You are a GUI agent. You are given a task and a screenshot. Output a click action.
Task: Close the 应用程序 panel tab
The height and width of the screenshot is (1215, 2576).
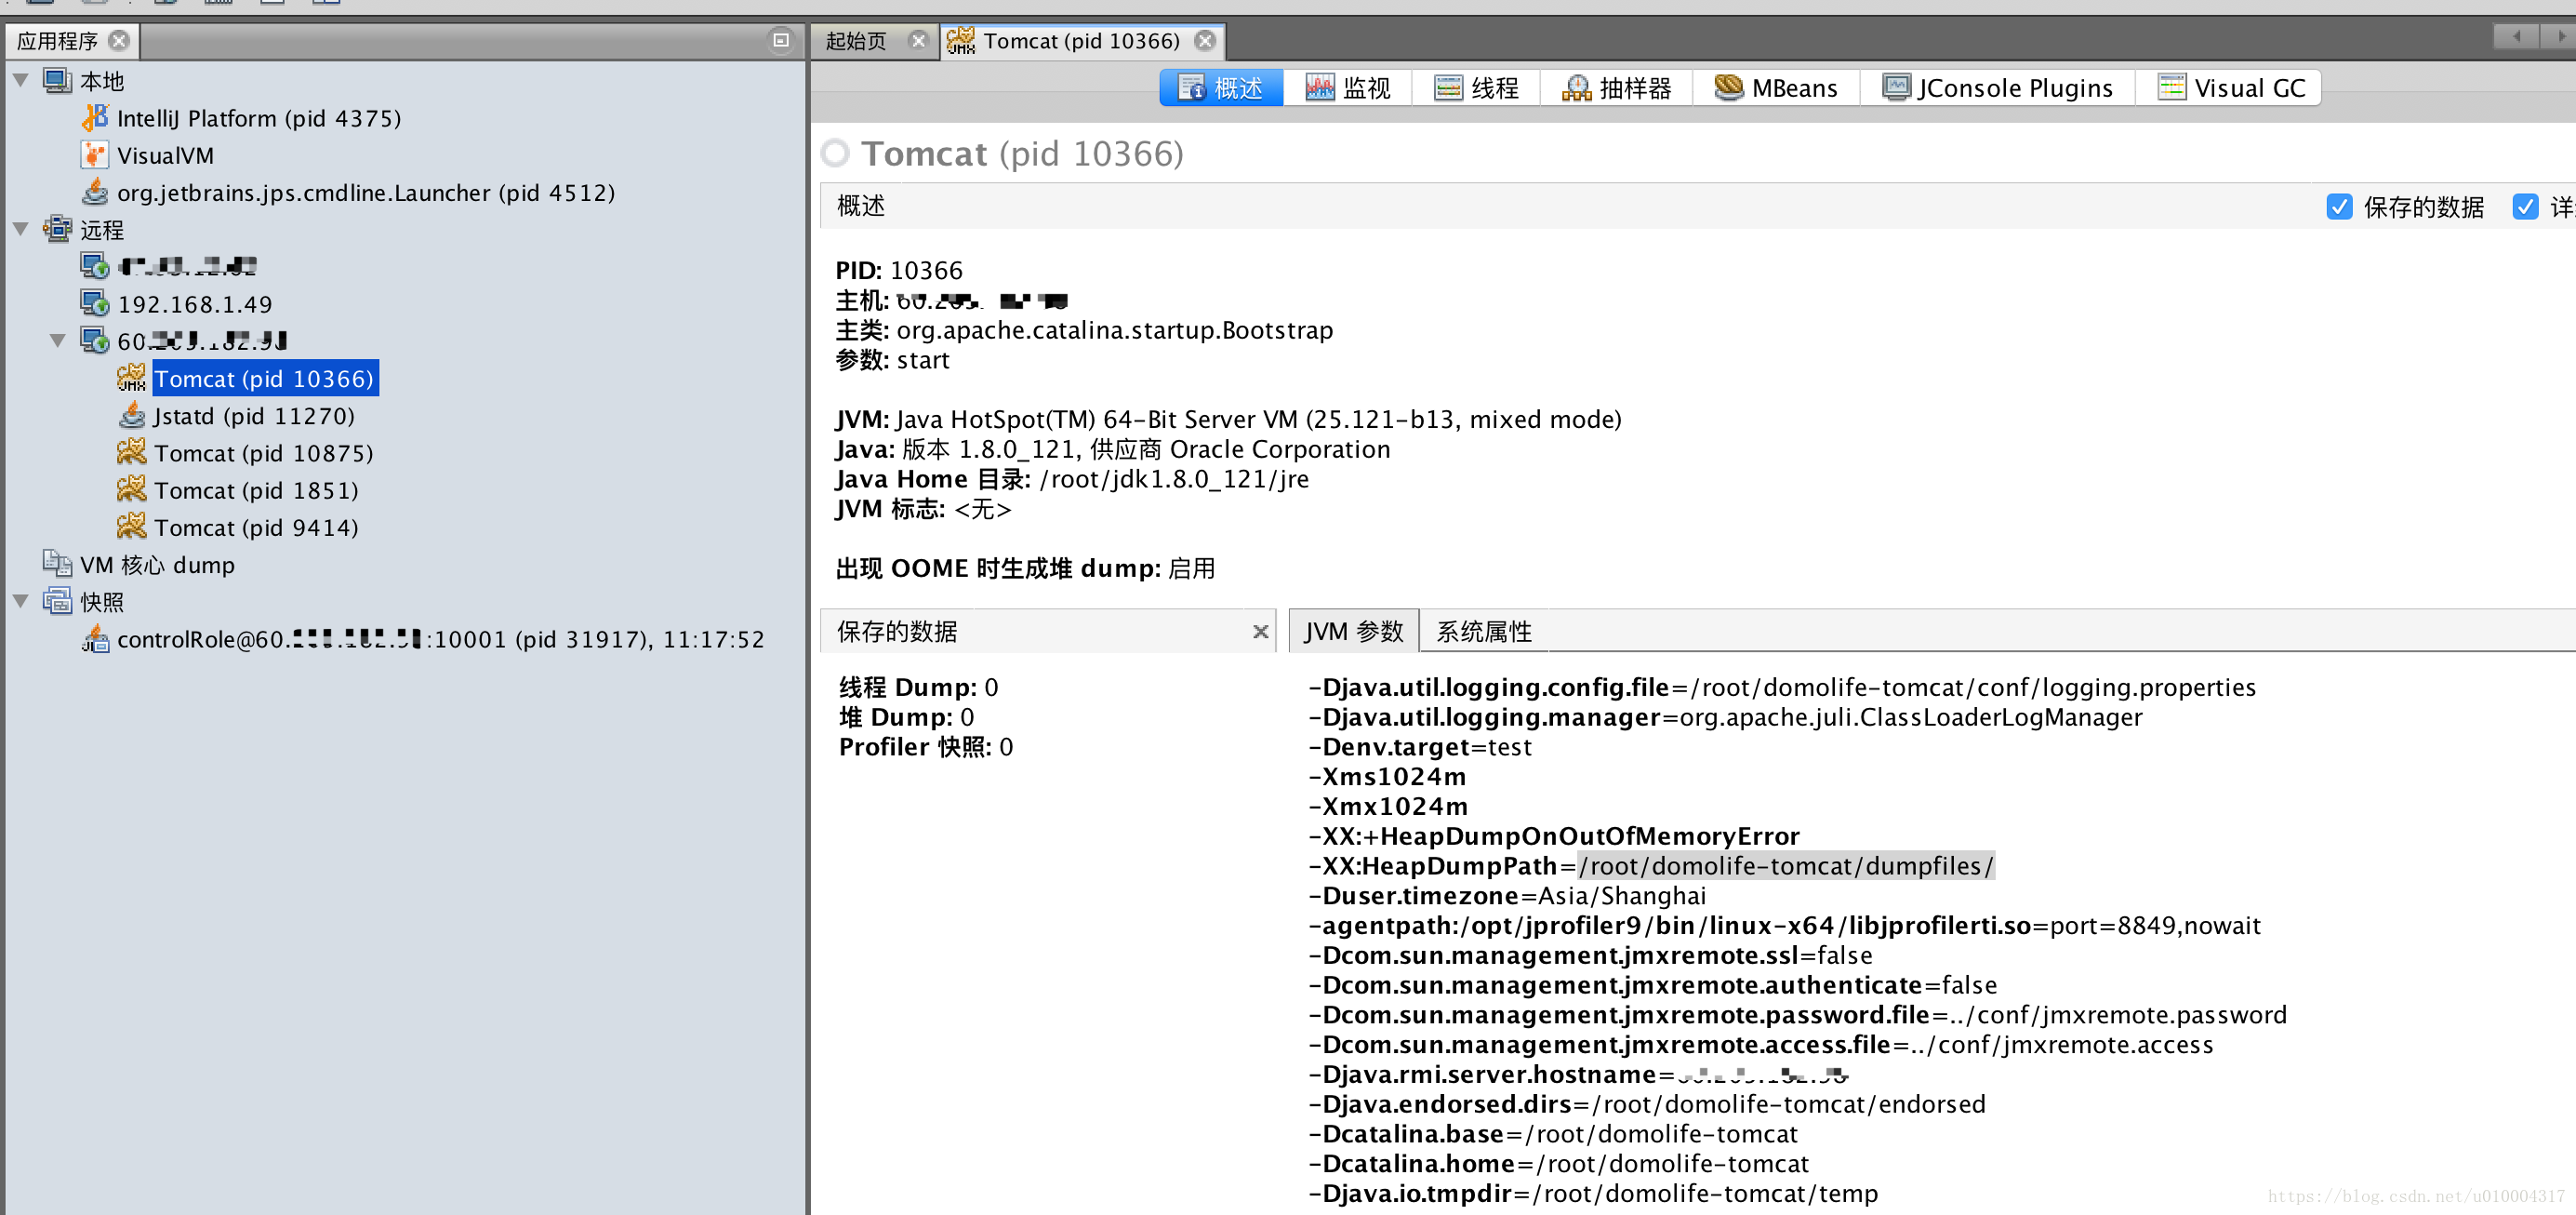(119, 40)
